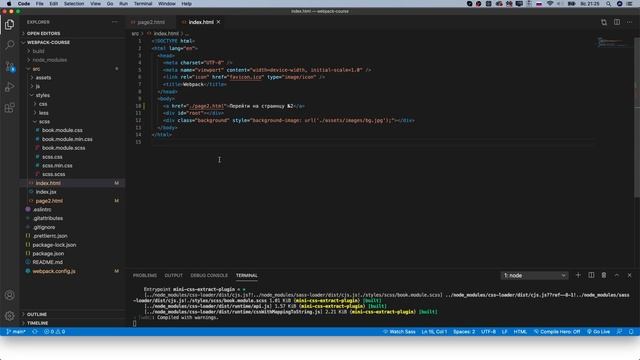Image resolution: width=640 pixels, height=360 pixels.
Task: Close the index.html editor tab
Action: [218, 22]
